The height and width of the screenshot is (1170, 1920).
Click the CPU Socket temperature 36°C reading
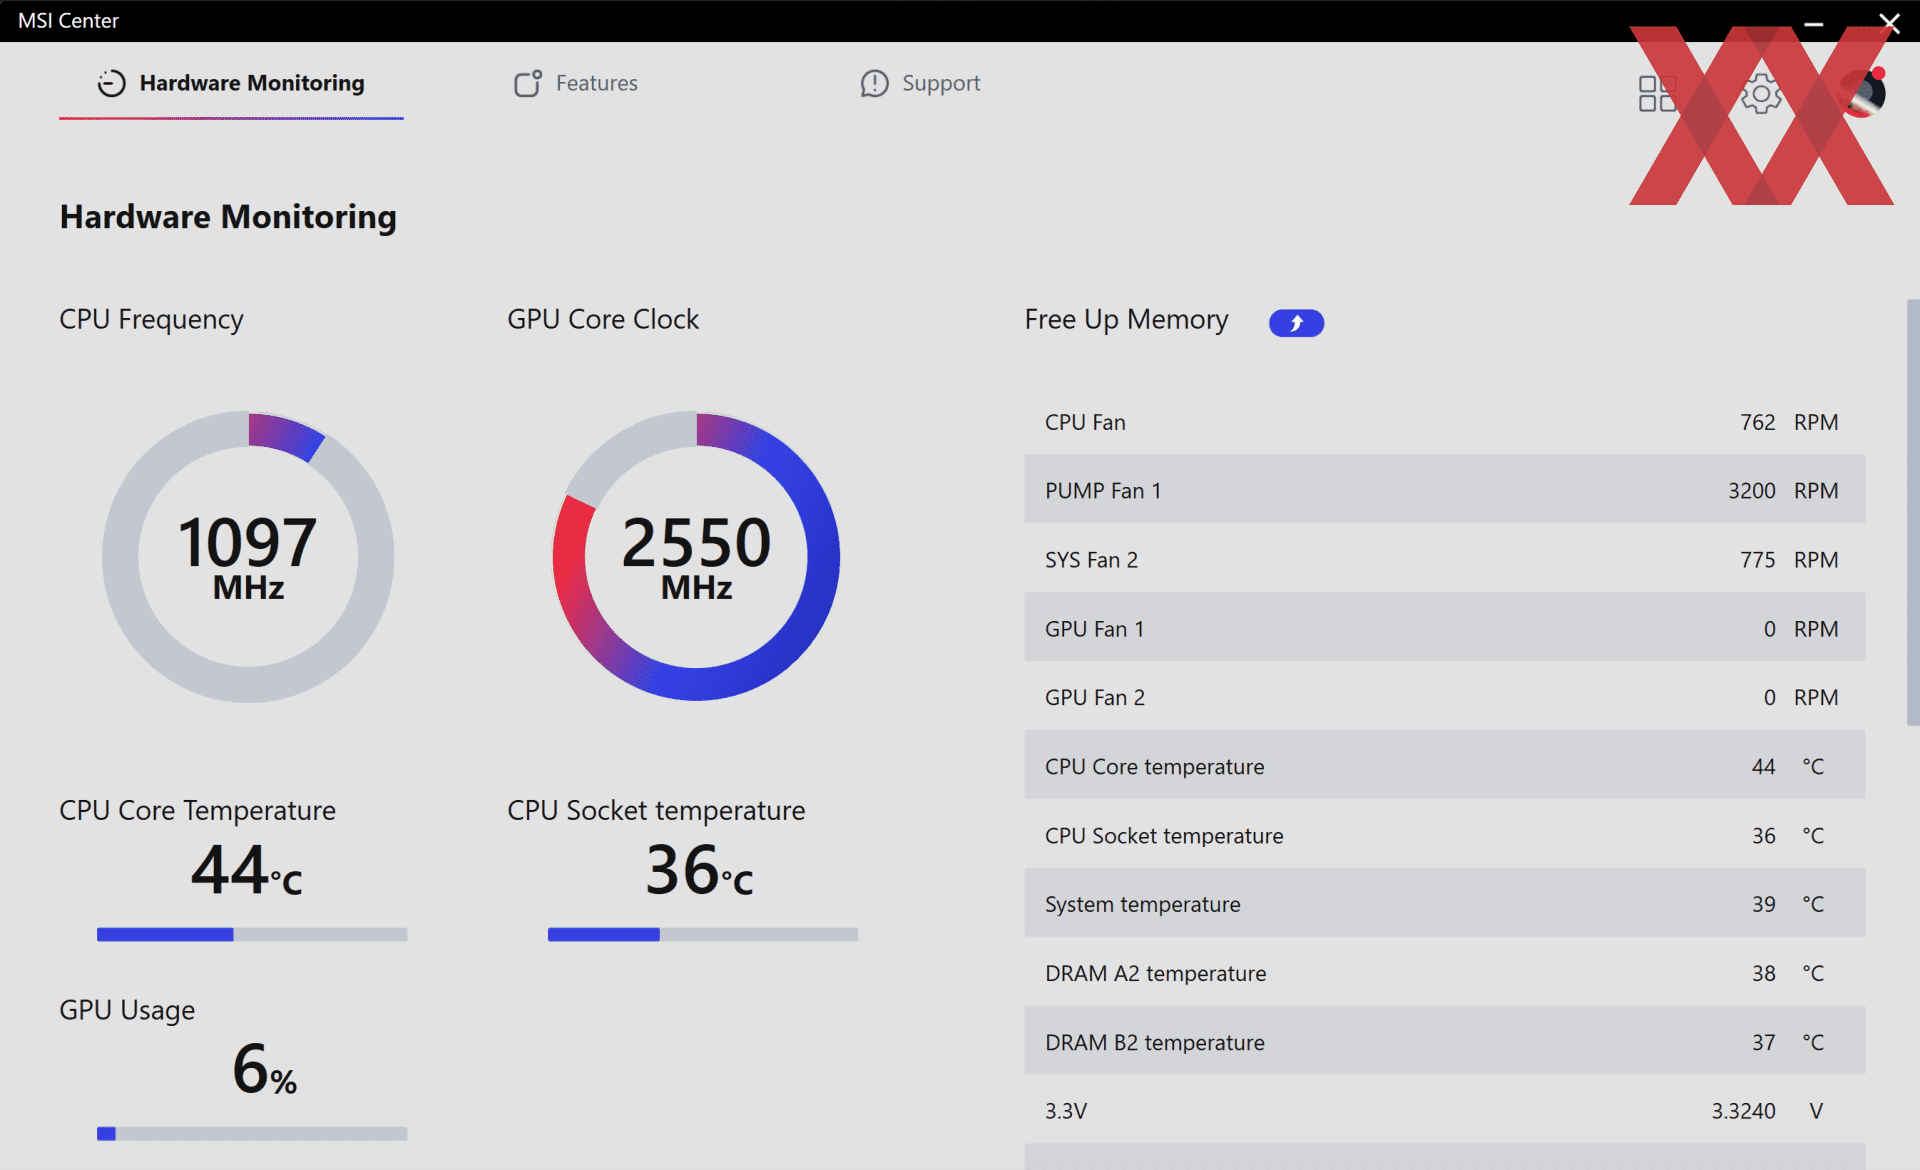pyautogui.click(x=699, y=869)
